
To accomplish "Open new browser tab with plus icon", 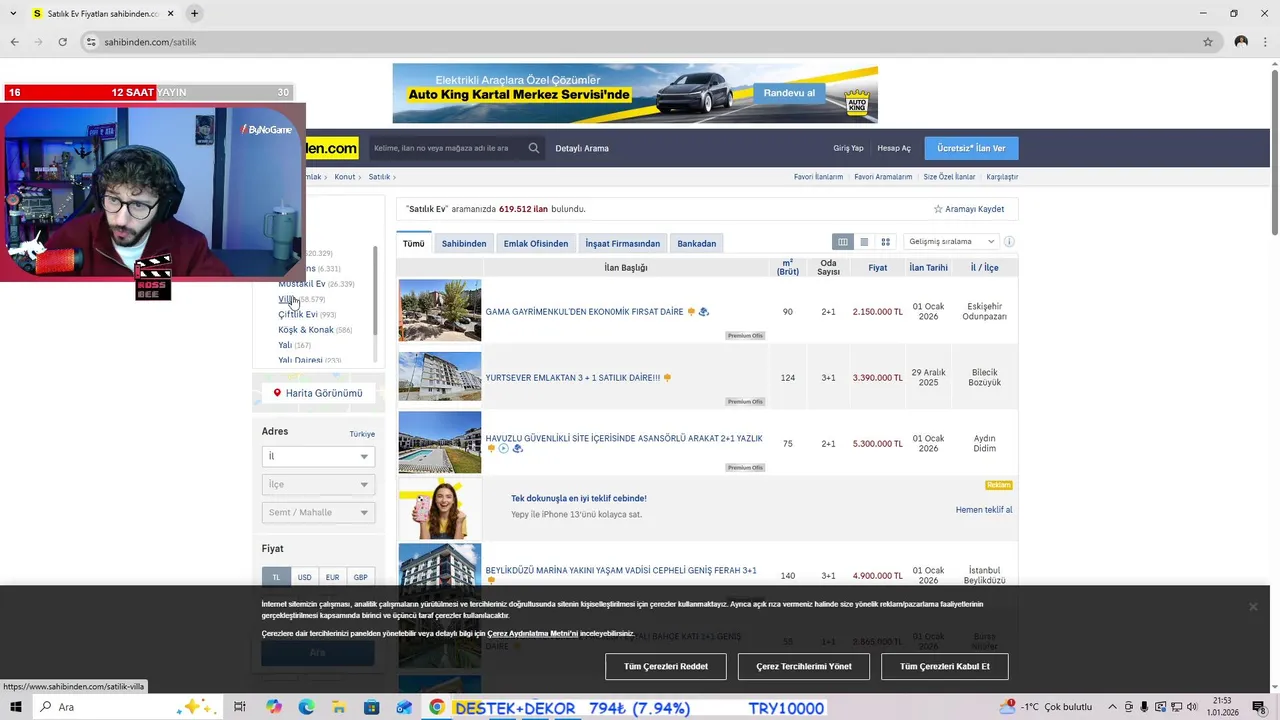I will [194, 14].
